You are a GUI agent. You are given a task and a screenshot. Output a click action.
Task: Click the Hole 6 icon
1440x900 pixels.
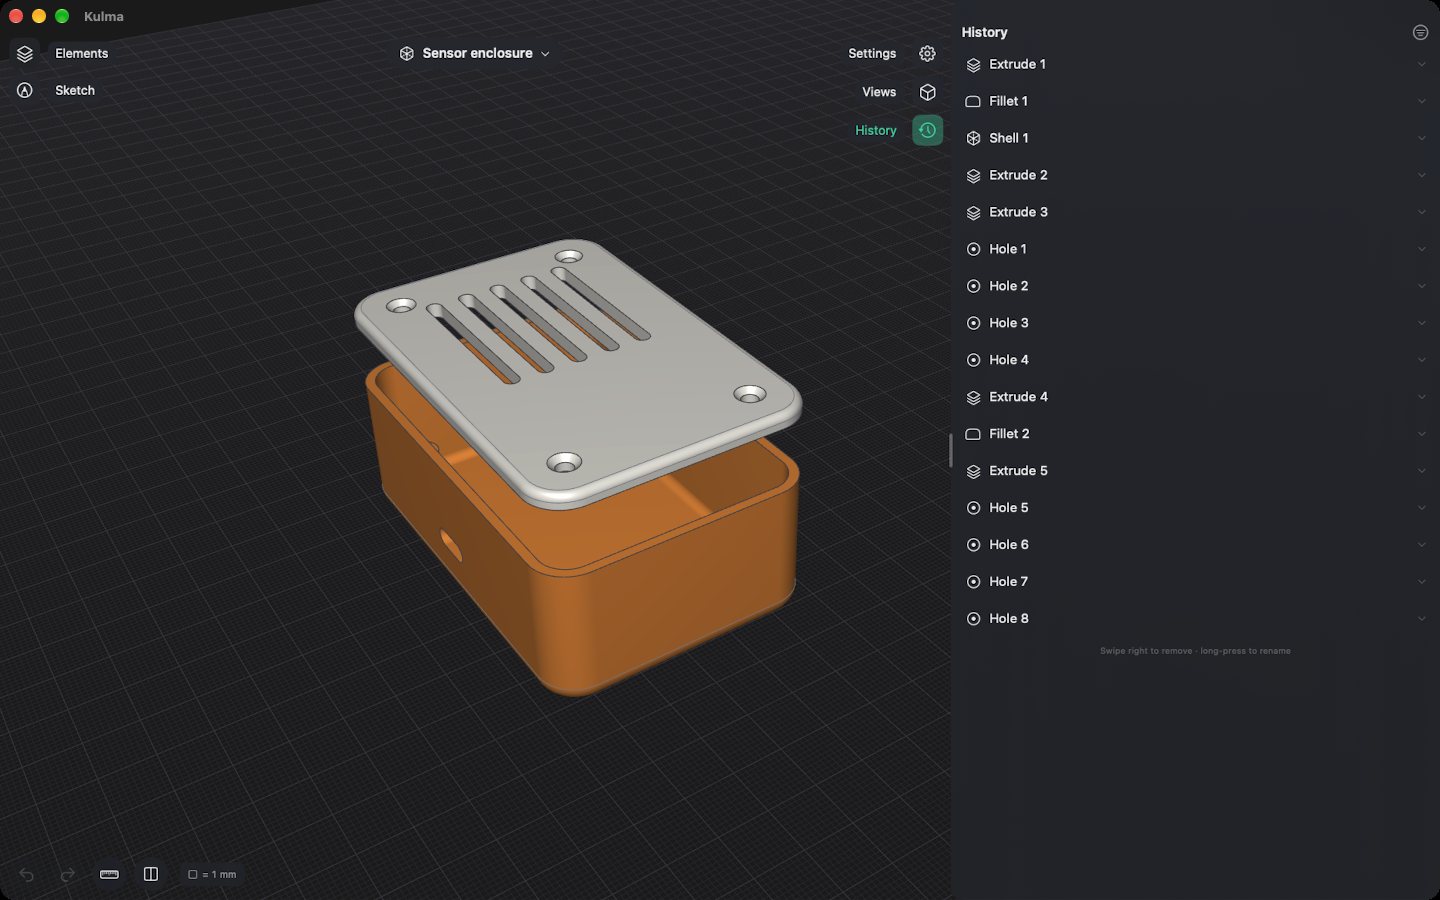point(973,546)
